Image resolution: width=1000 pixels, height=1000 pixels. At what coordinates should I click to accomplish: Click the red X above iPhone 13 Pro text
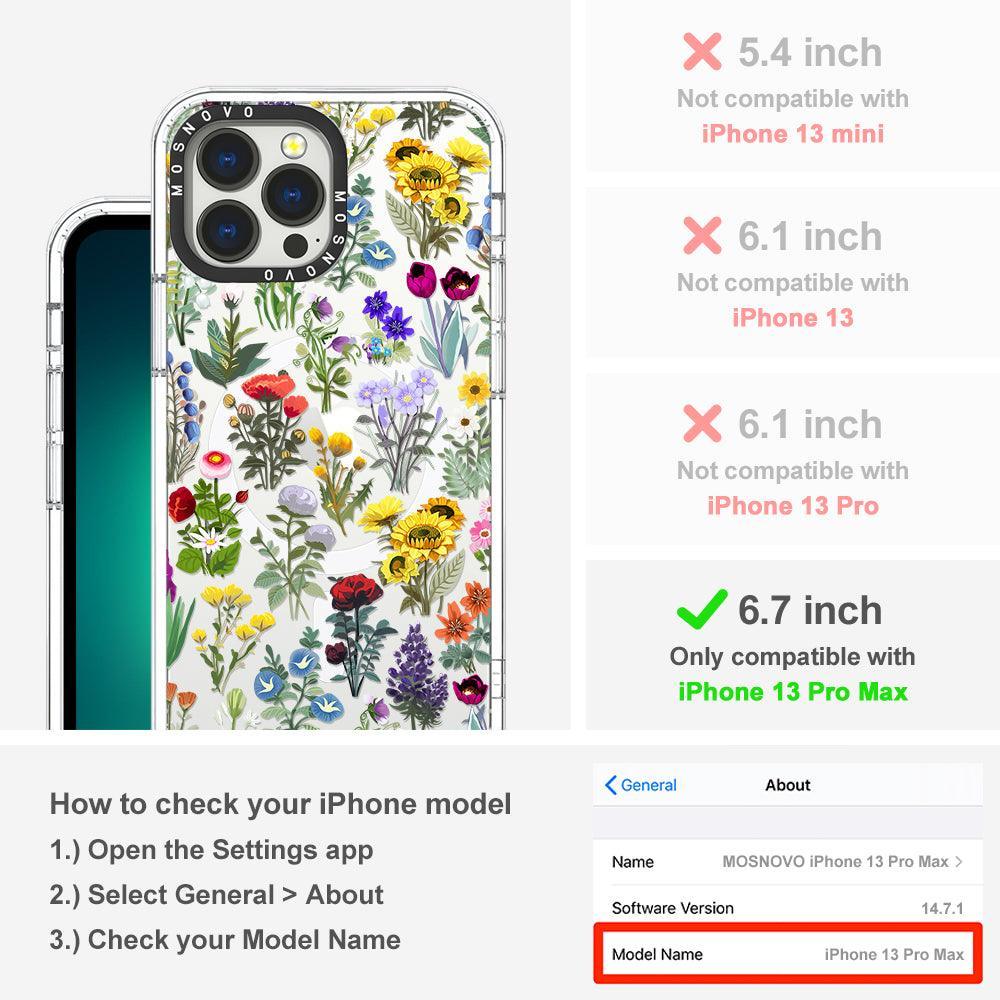702,423
